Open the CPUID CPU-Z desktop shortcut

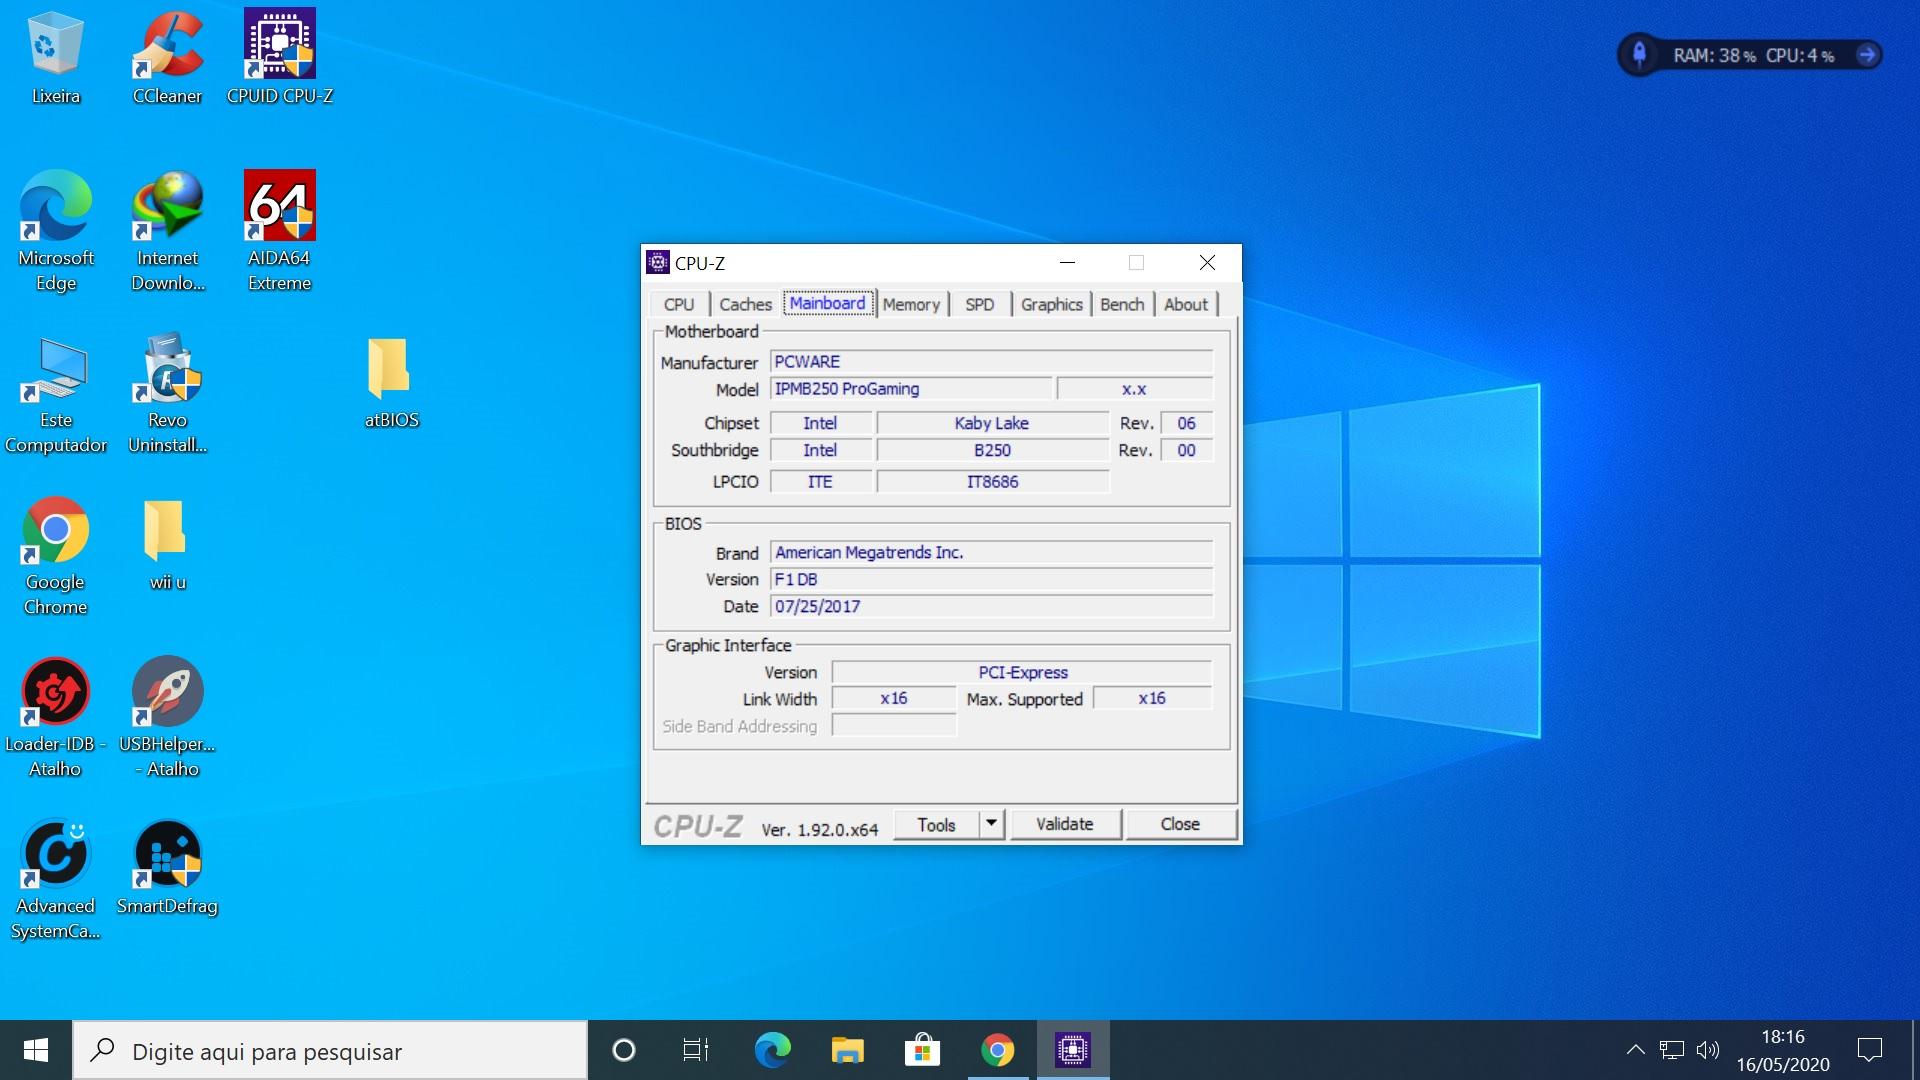coord(280,58)
